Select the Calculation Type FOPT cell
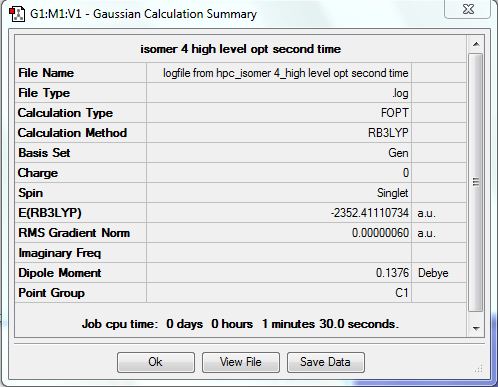This screenshot has width=498, height=387. [279, 113]
